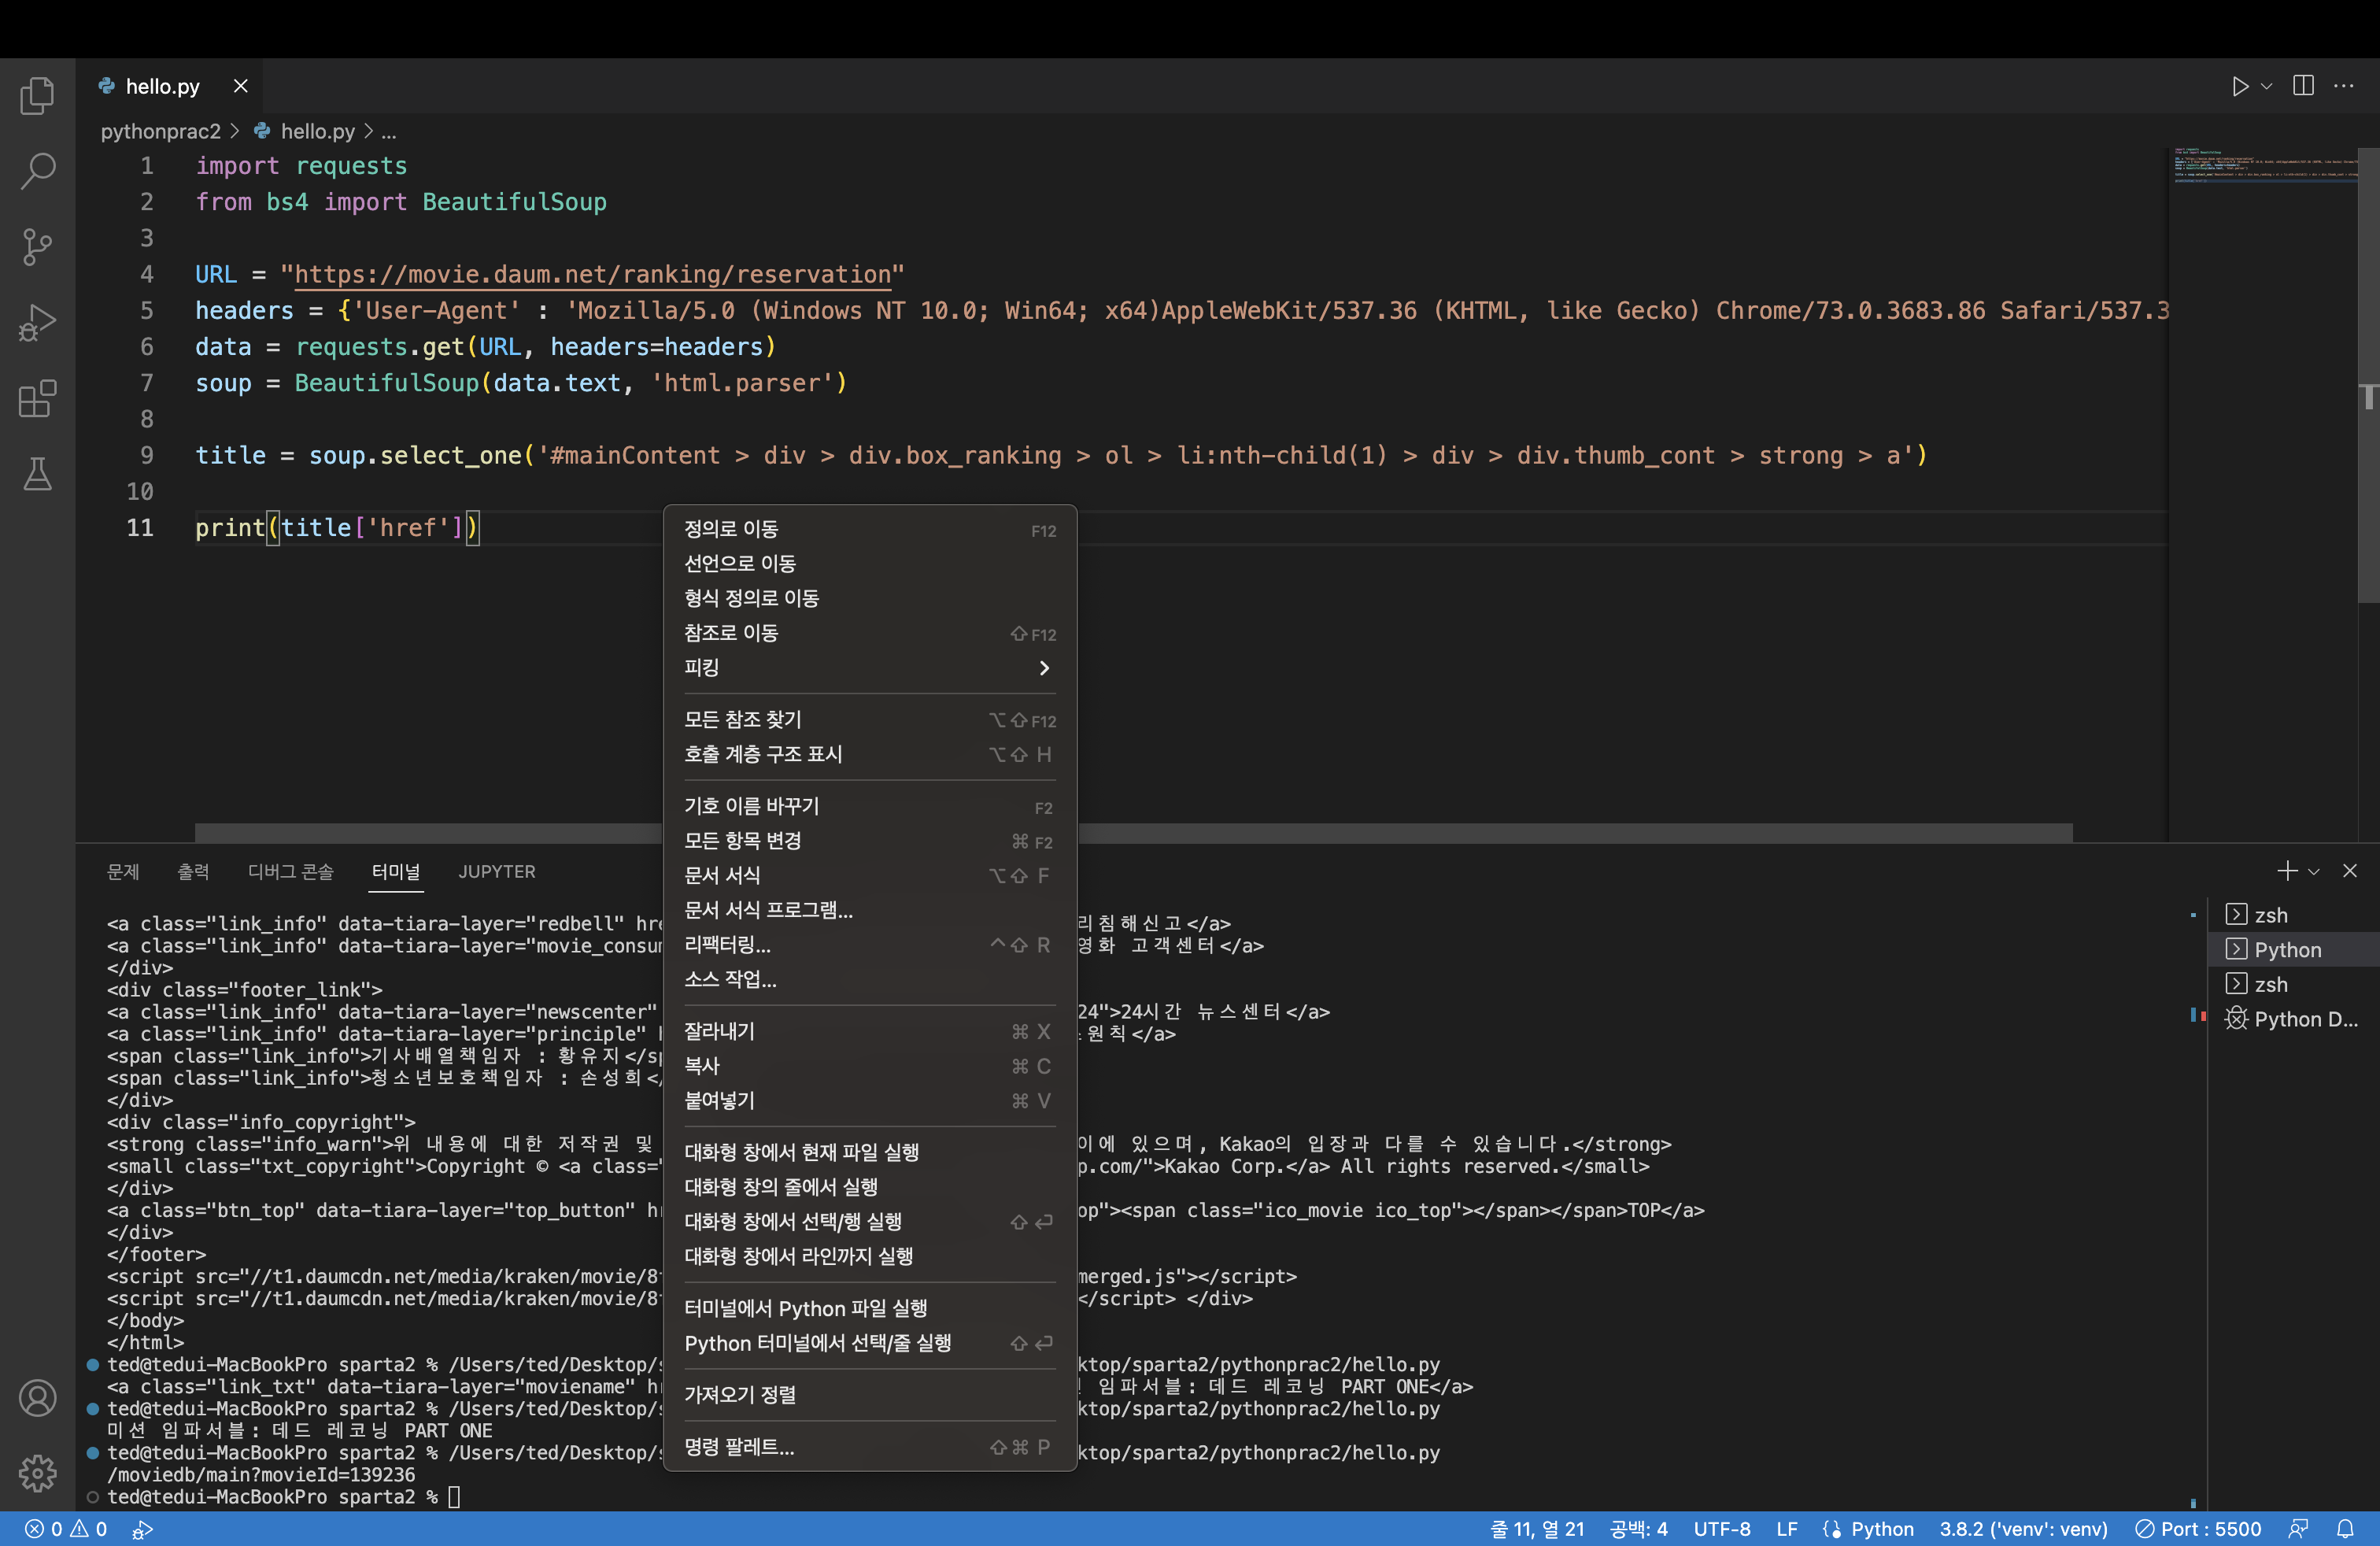Open the movie.daum.net URL link in code
This screenshot has height=1546, width=2380.
592,274
